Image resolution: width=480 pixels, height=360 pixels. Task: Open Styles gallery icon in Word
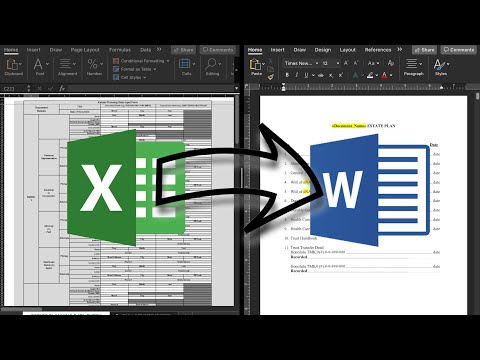pos(441,67)
